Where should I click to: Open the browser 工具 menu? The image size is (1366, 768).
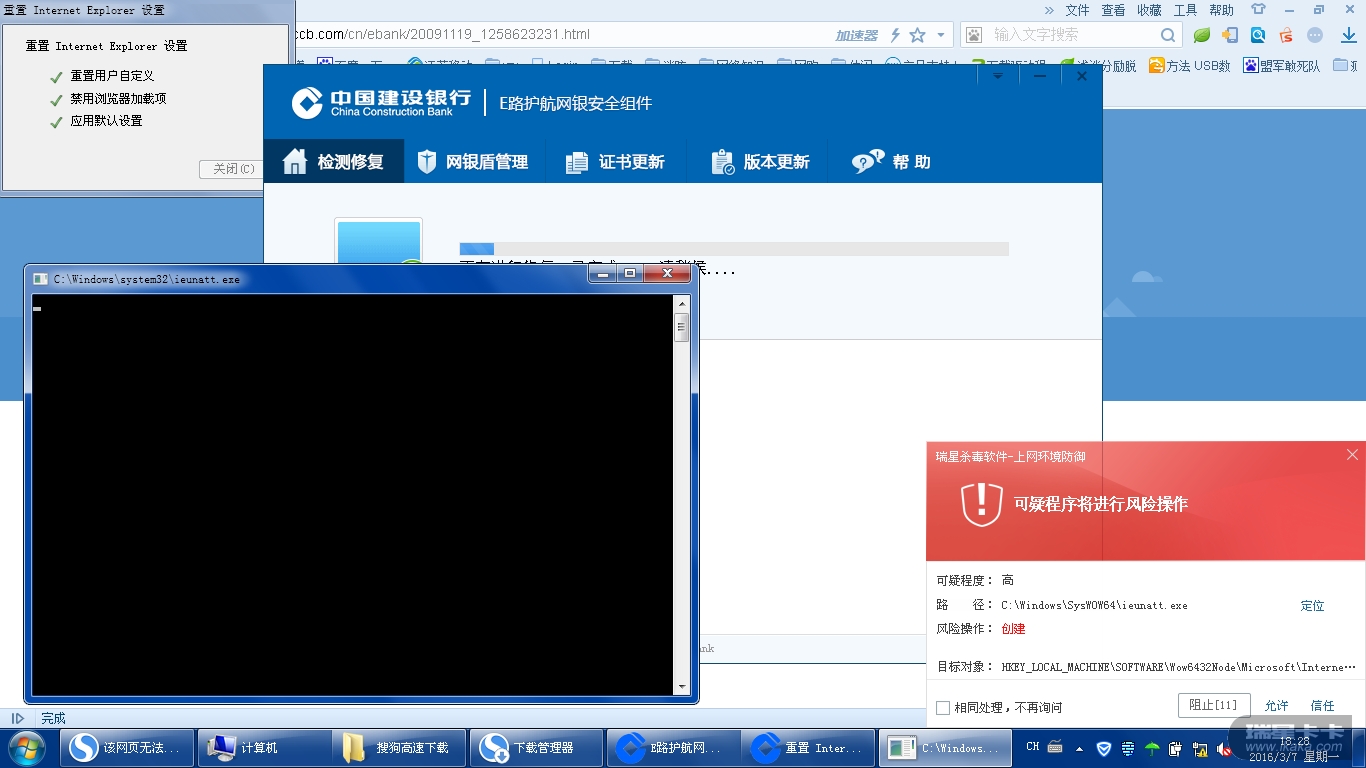coord(1185,10)
